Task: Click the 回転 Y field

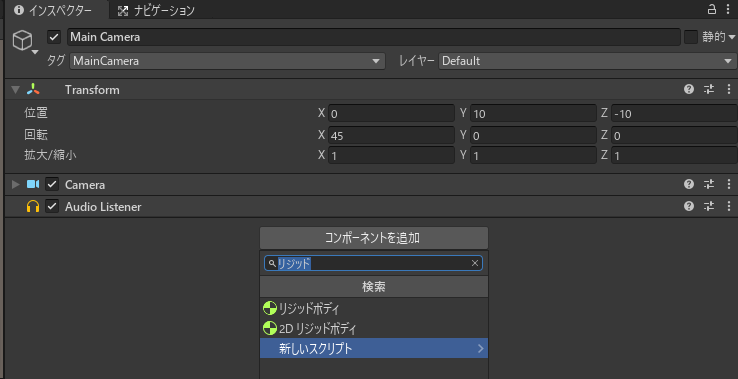Action: click(533, 136)
